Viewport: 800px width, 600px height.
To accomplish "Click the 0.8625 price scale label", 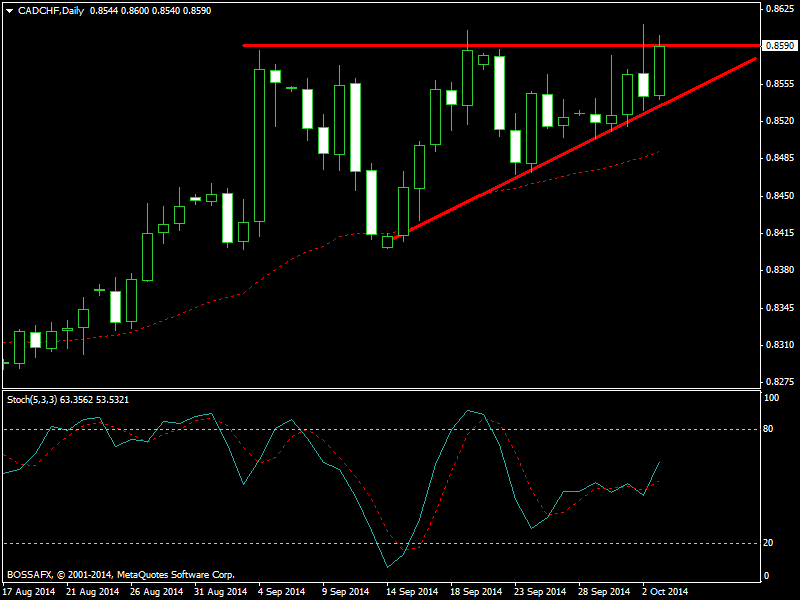I will point(780,9).
